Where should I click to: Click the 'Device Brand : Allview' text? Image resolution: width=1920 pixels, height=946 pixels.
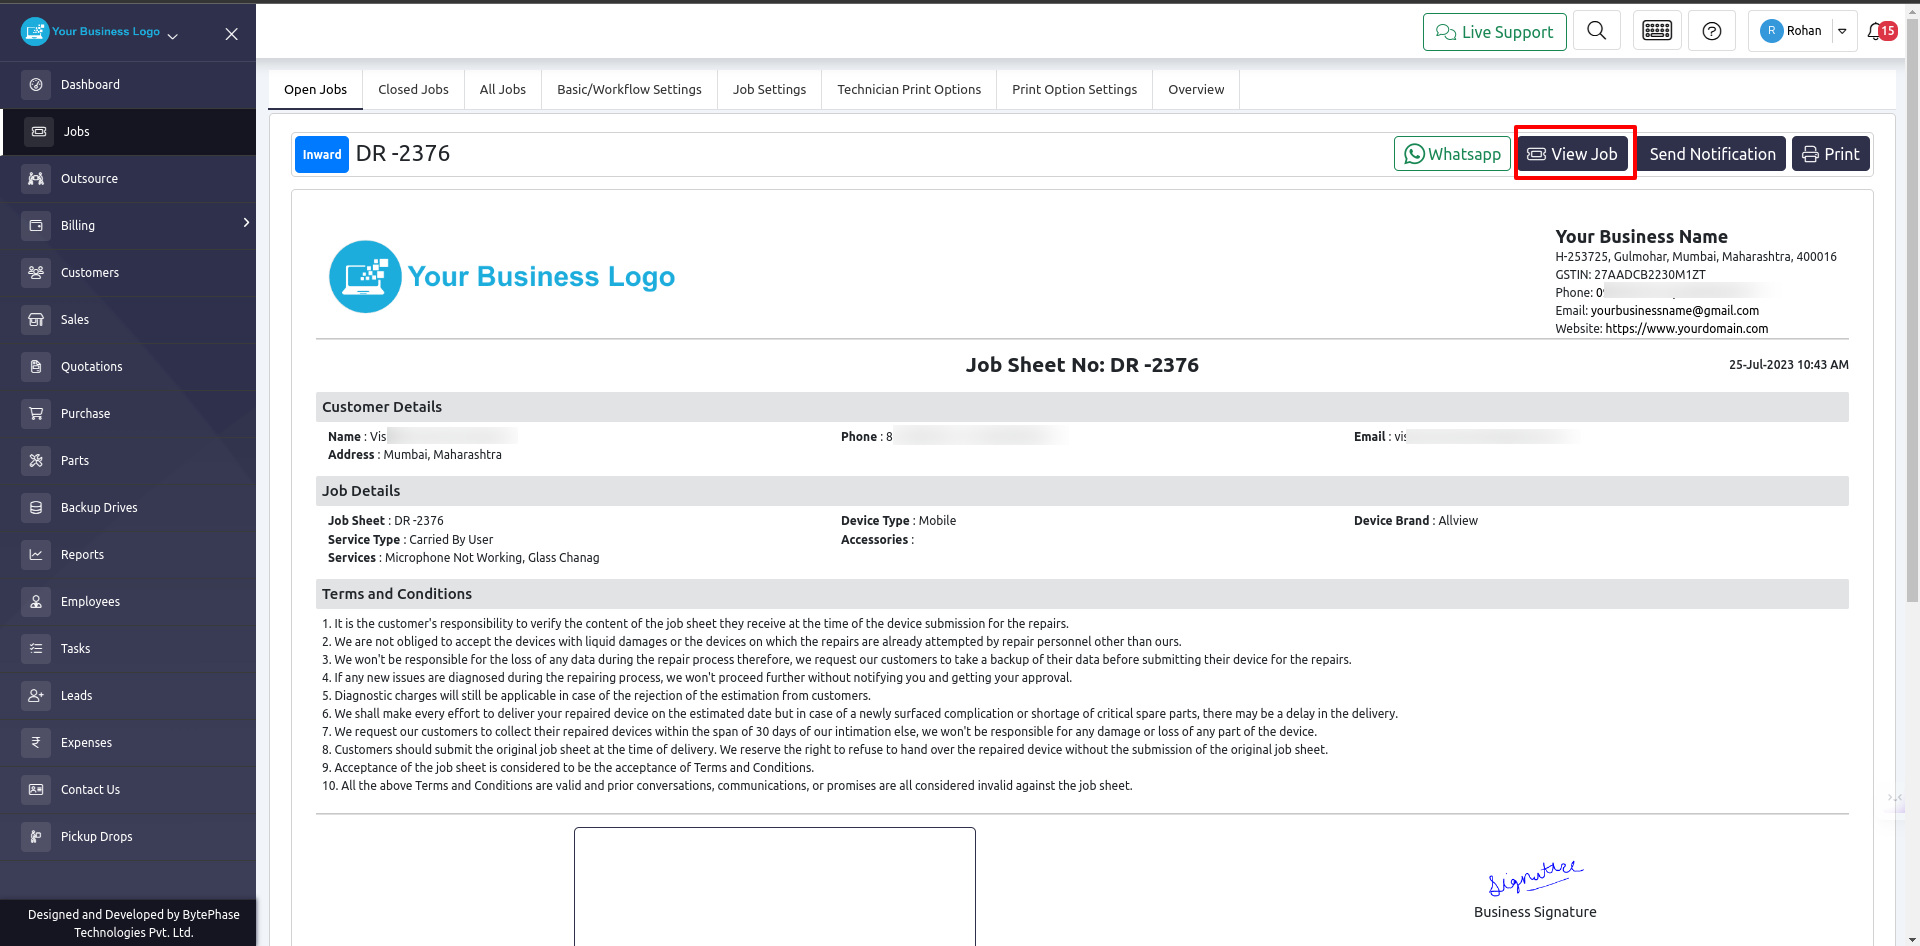pos(1416,521)
